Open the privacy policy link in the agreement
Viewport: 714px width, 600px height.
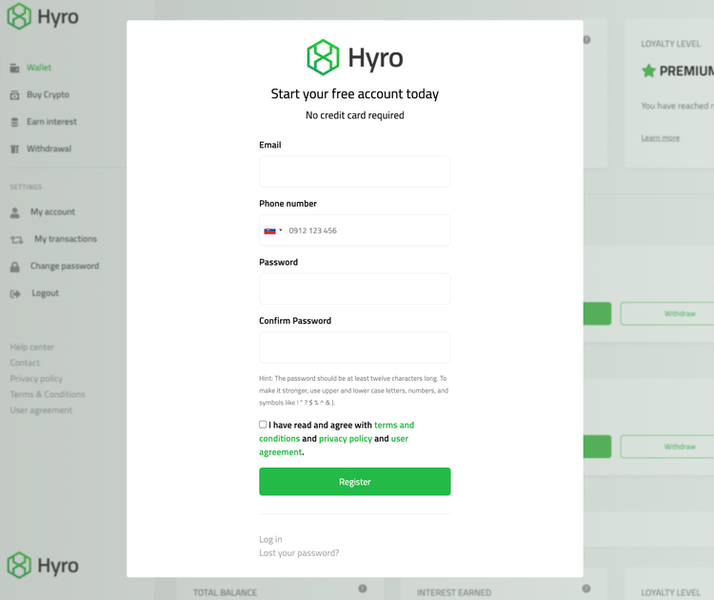point(345,438)
